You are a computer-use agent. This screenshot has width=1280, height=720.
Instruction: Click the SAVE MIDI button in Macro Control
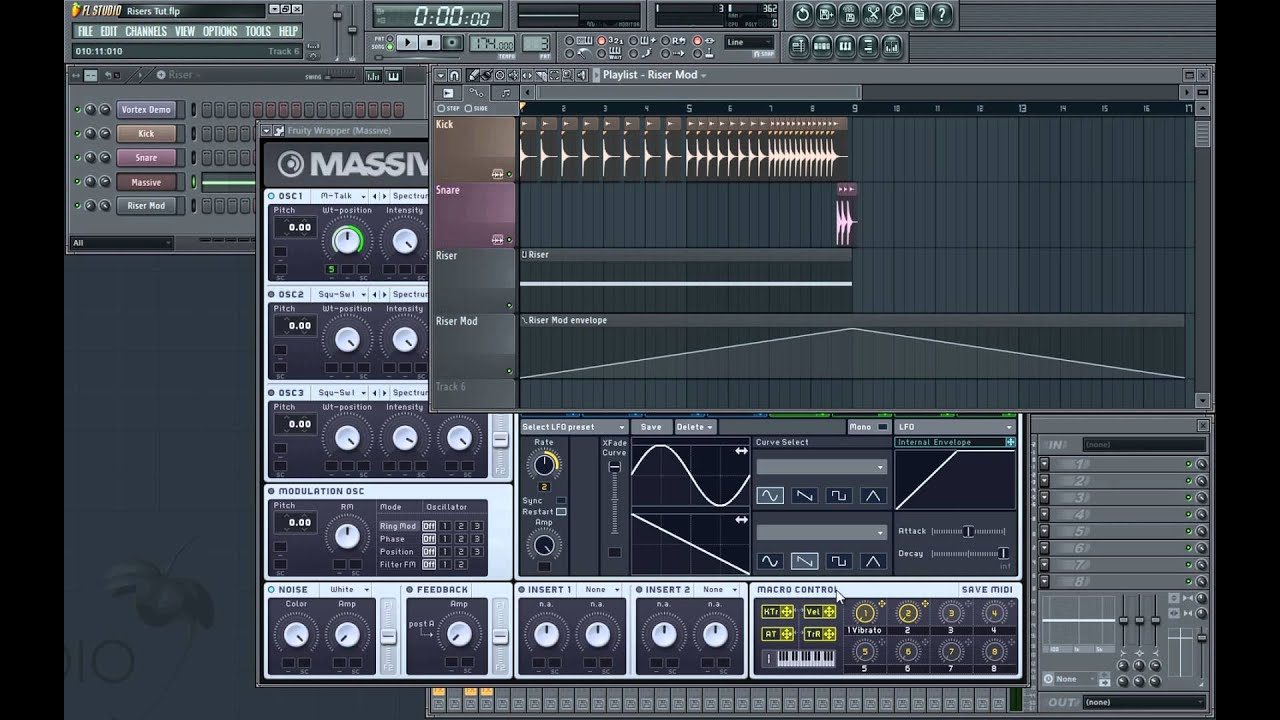click(x=986, y=590)
